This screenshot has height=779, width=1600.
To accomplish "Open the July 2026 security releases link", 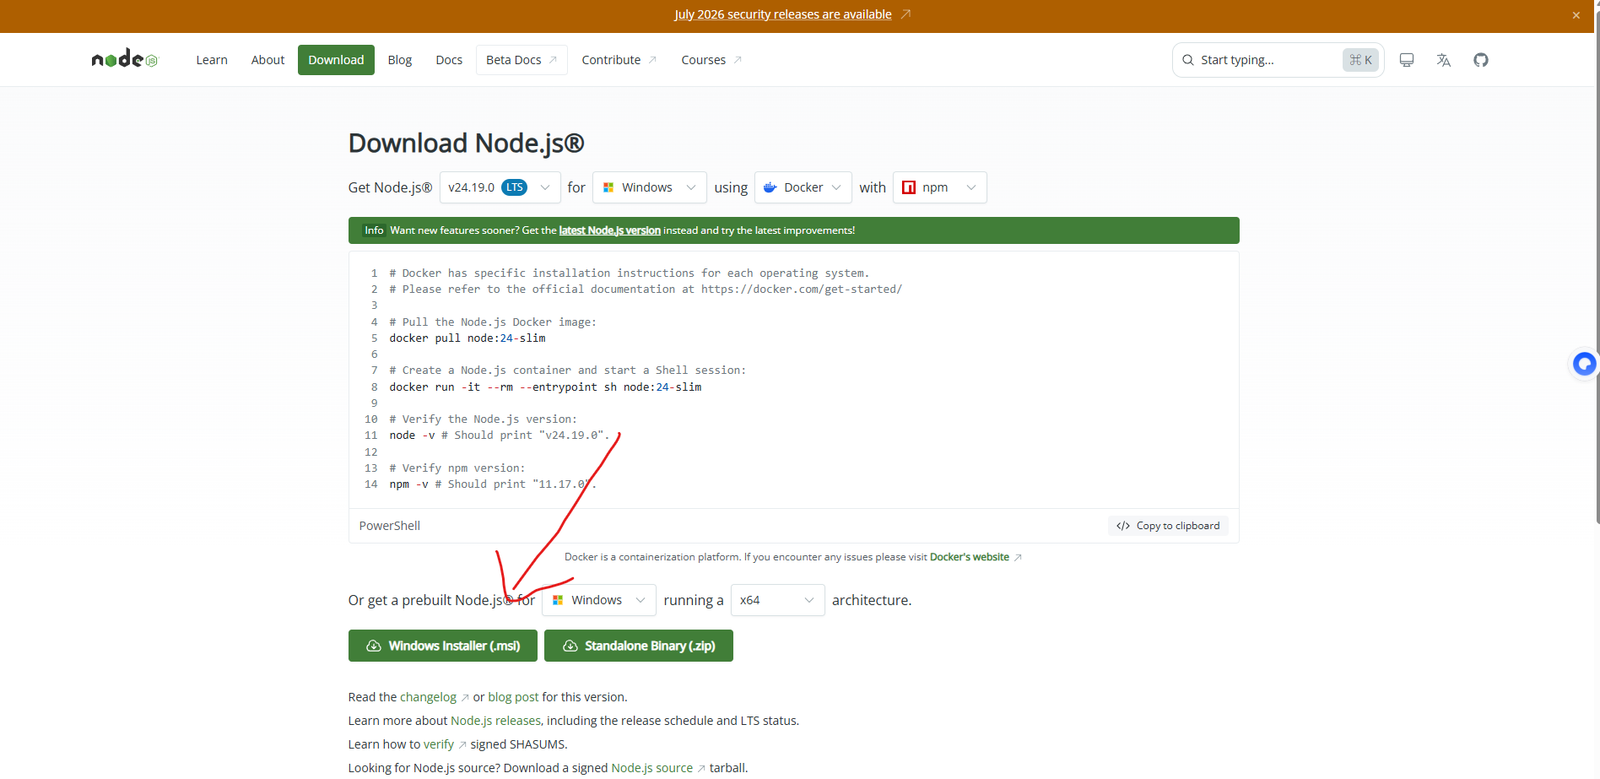I will (x=783, y=15).
